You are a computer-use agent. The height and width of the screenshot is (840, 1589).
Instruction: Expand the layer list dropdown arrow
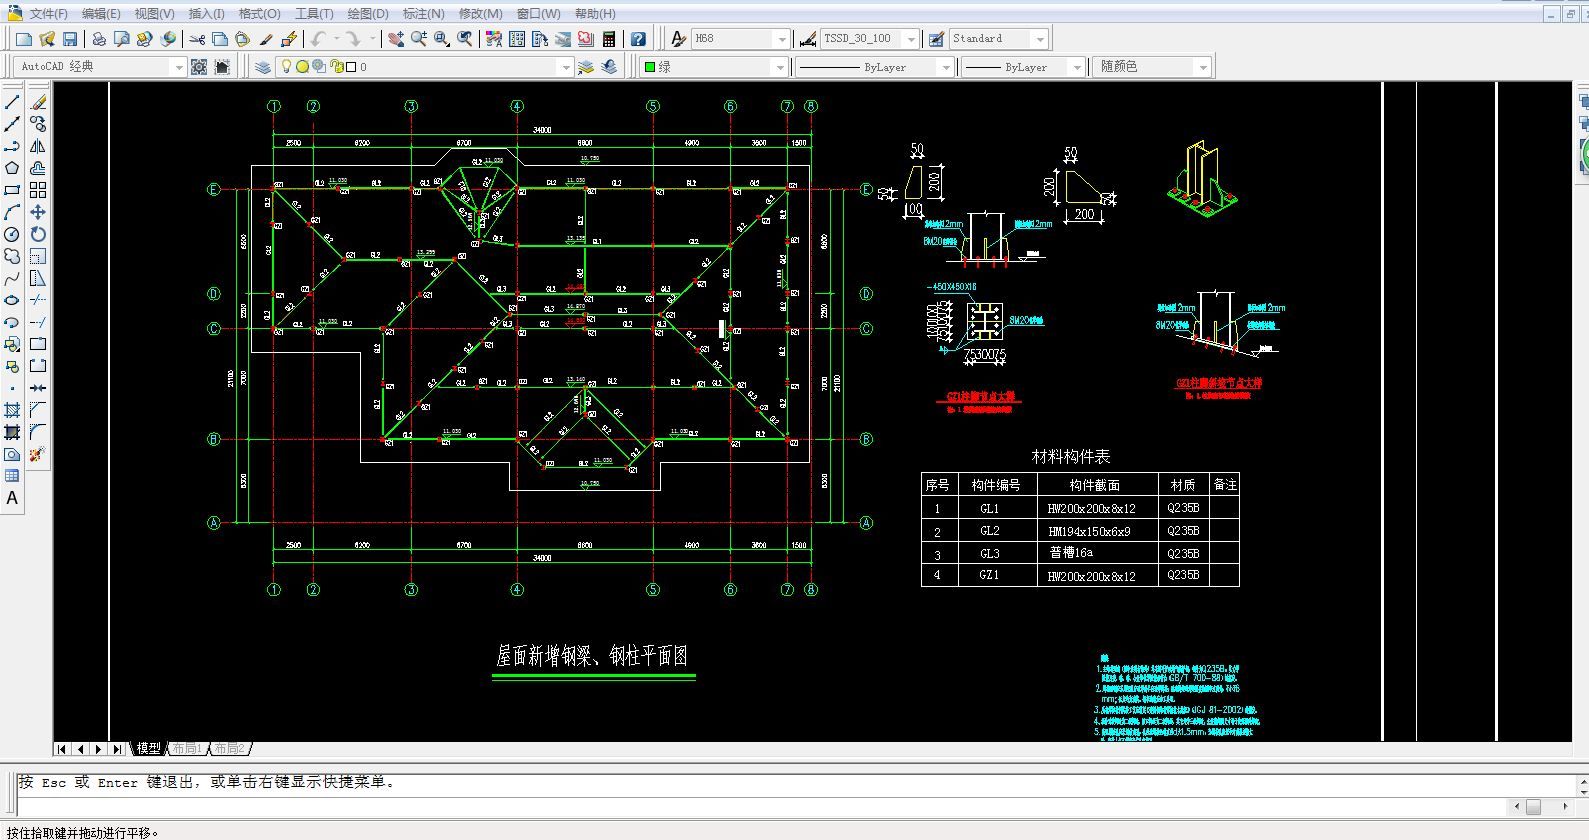pos(566,67)
